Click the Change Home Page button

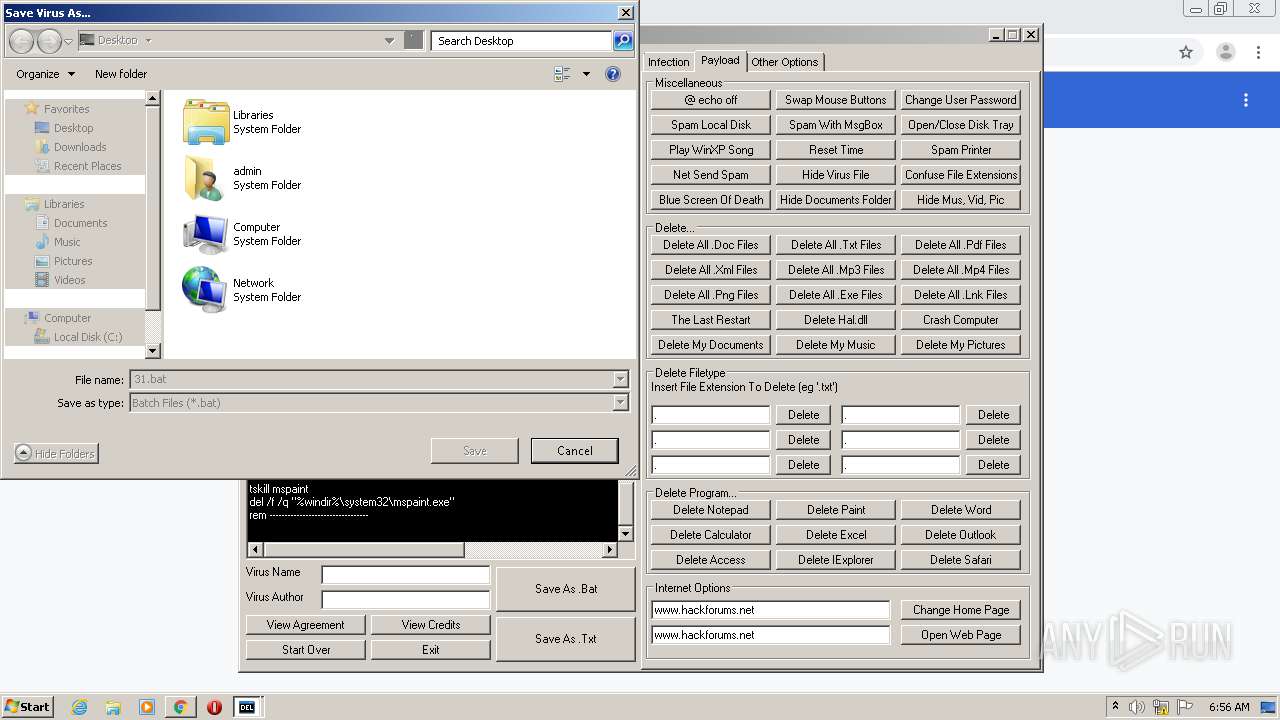point(961,610)
